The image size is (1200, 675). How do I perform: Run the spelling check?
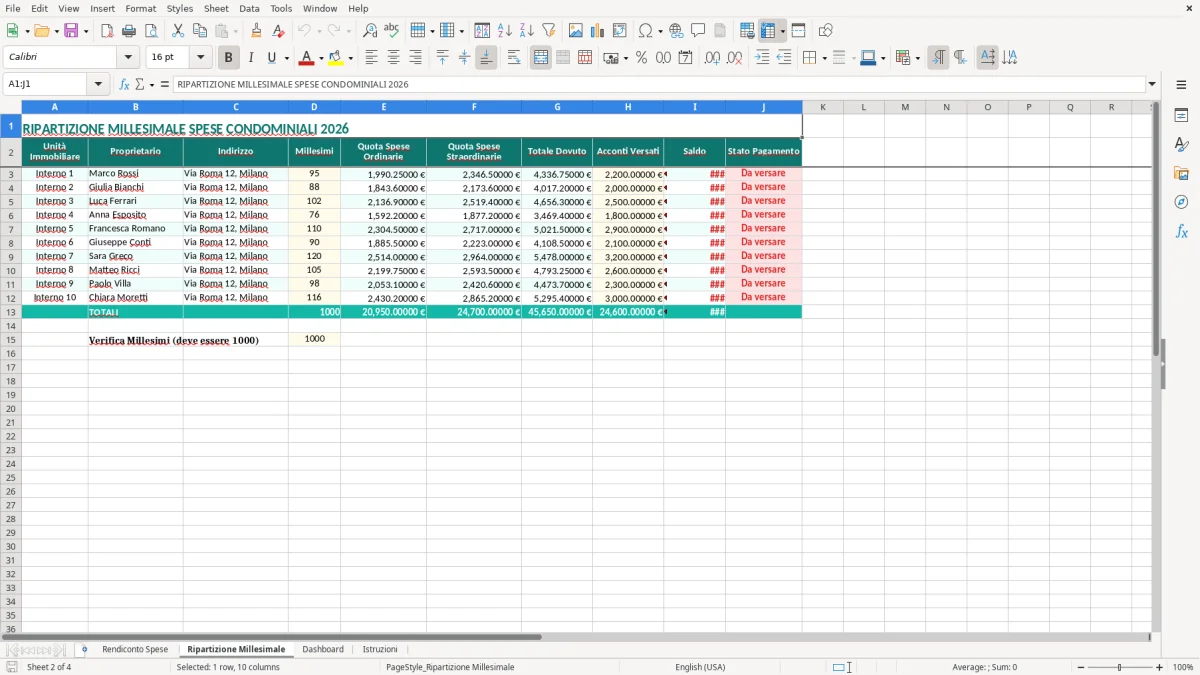coord(391,30)
